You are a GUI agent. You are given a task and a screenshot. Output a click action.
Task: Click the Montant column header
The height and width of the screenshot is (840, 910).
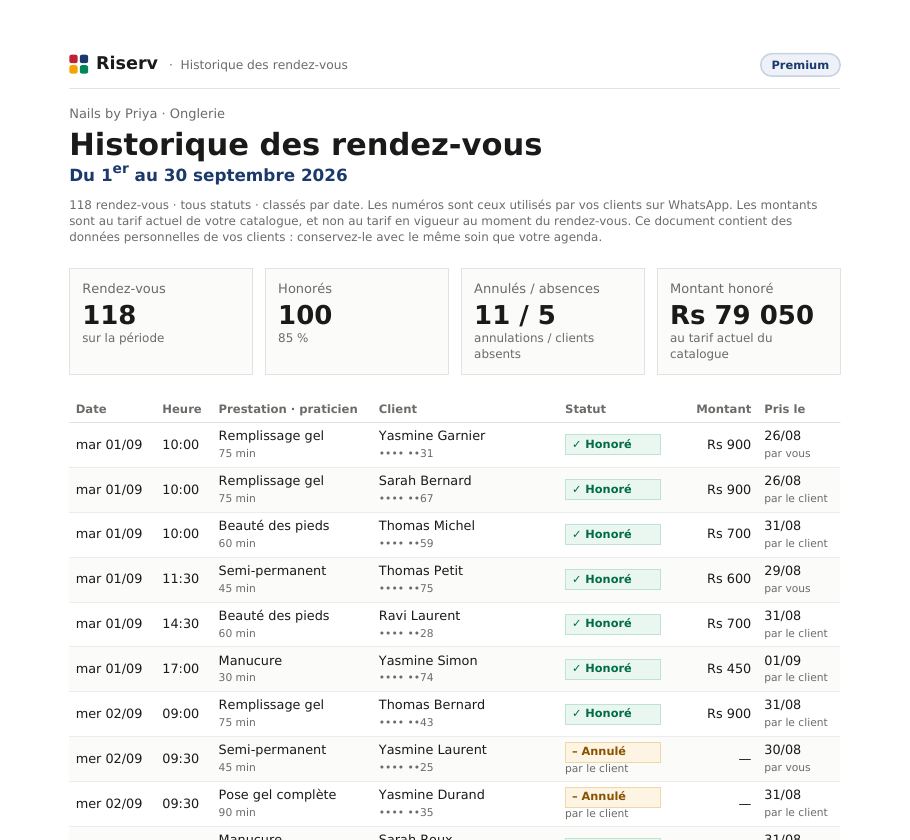click(723, 409)
